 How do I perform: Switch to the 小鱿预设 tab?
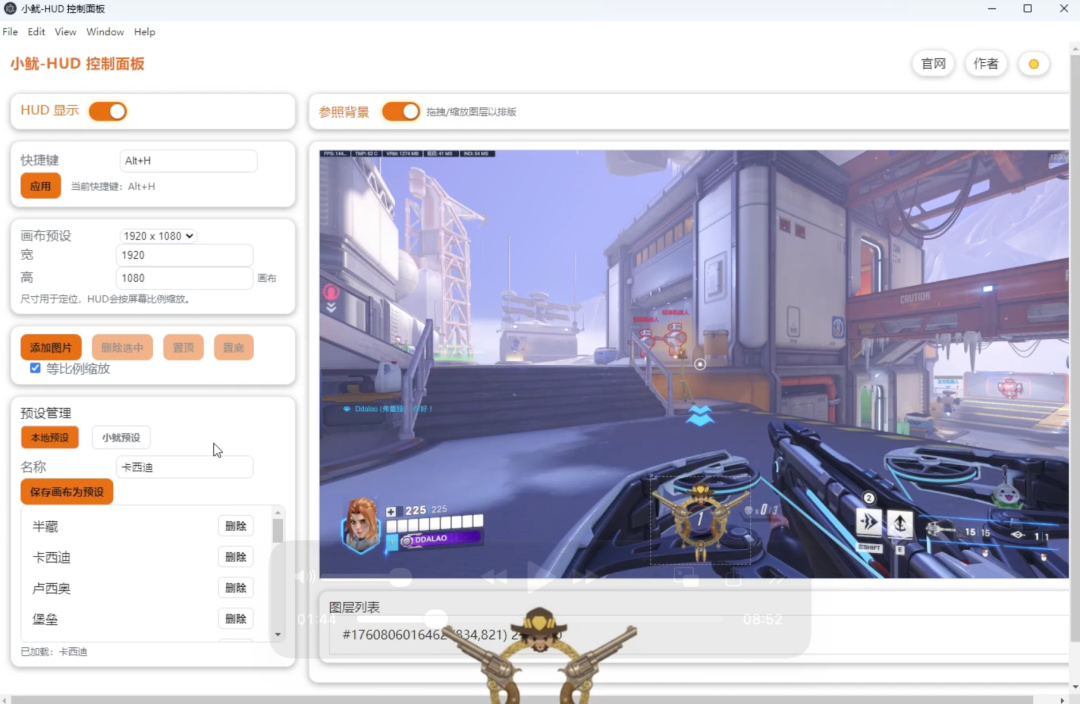pyautogui.click(x=121, y=437)
